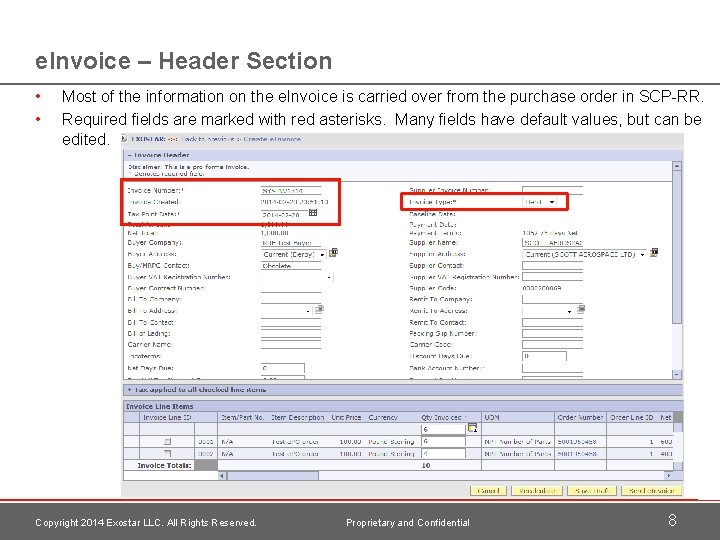720x540 pixels.
Task: Click the Supplier Invoice Number field
Action: click(x=552, y=190)
